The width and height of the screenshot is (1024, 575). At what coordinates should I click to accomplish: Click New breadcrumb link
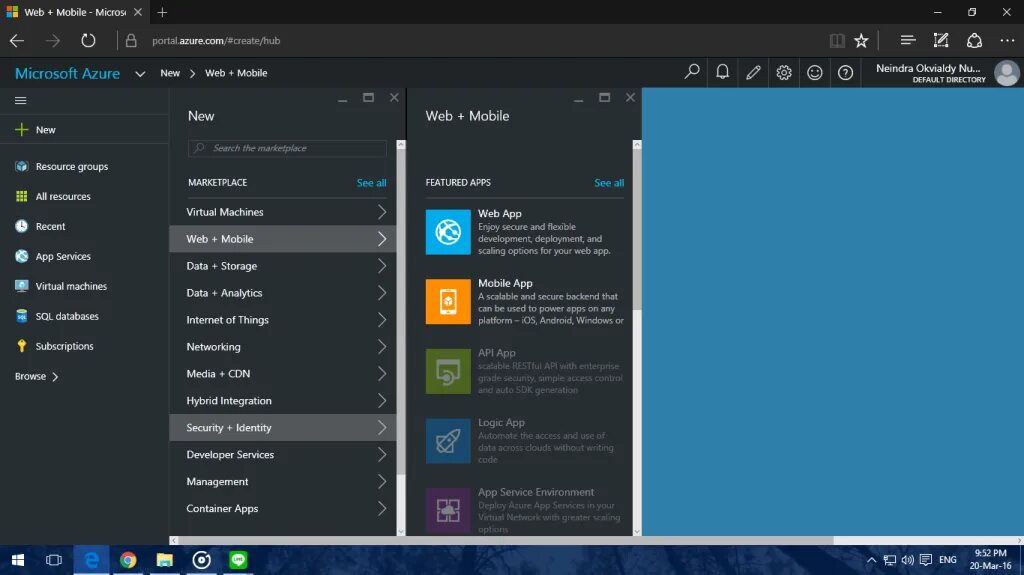tap(170, 73)
